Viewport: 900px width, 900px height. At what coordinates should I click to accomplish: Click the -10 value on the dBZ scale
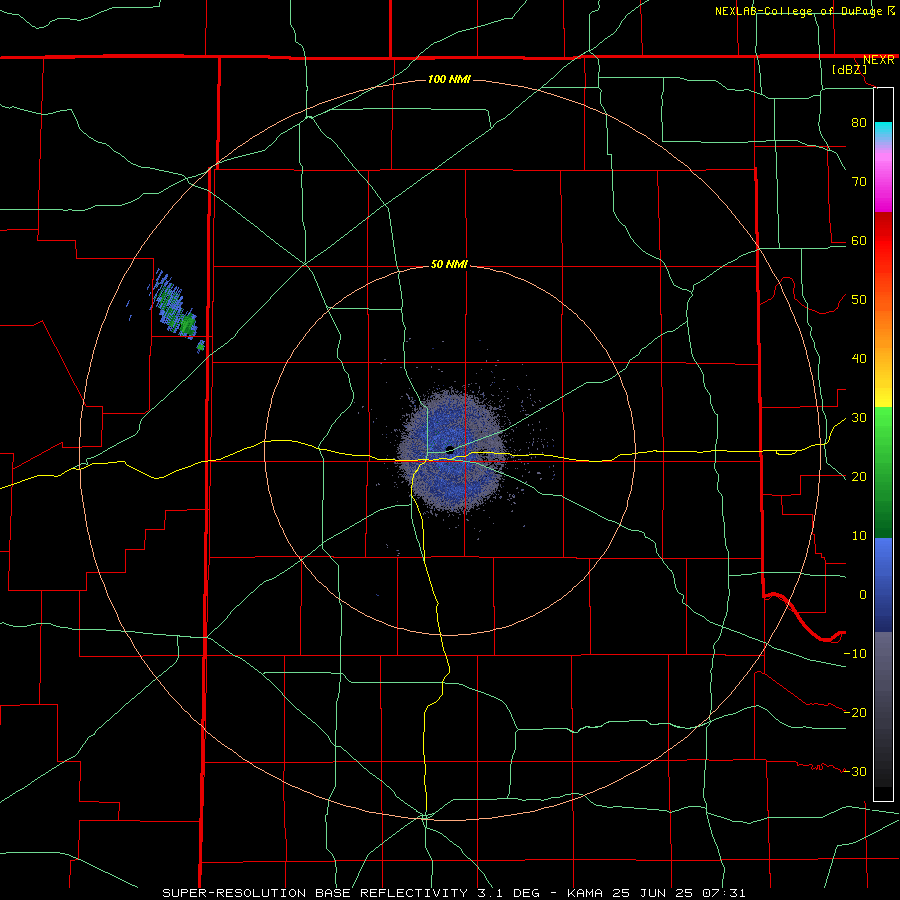coord(855,653)
